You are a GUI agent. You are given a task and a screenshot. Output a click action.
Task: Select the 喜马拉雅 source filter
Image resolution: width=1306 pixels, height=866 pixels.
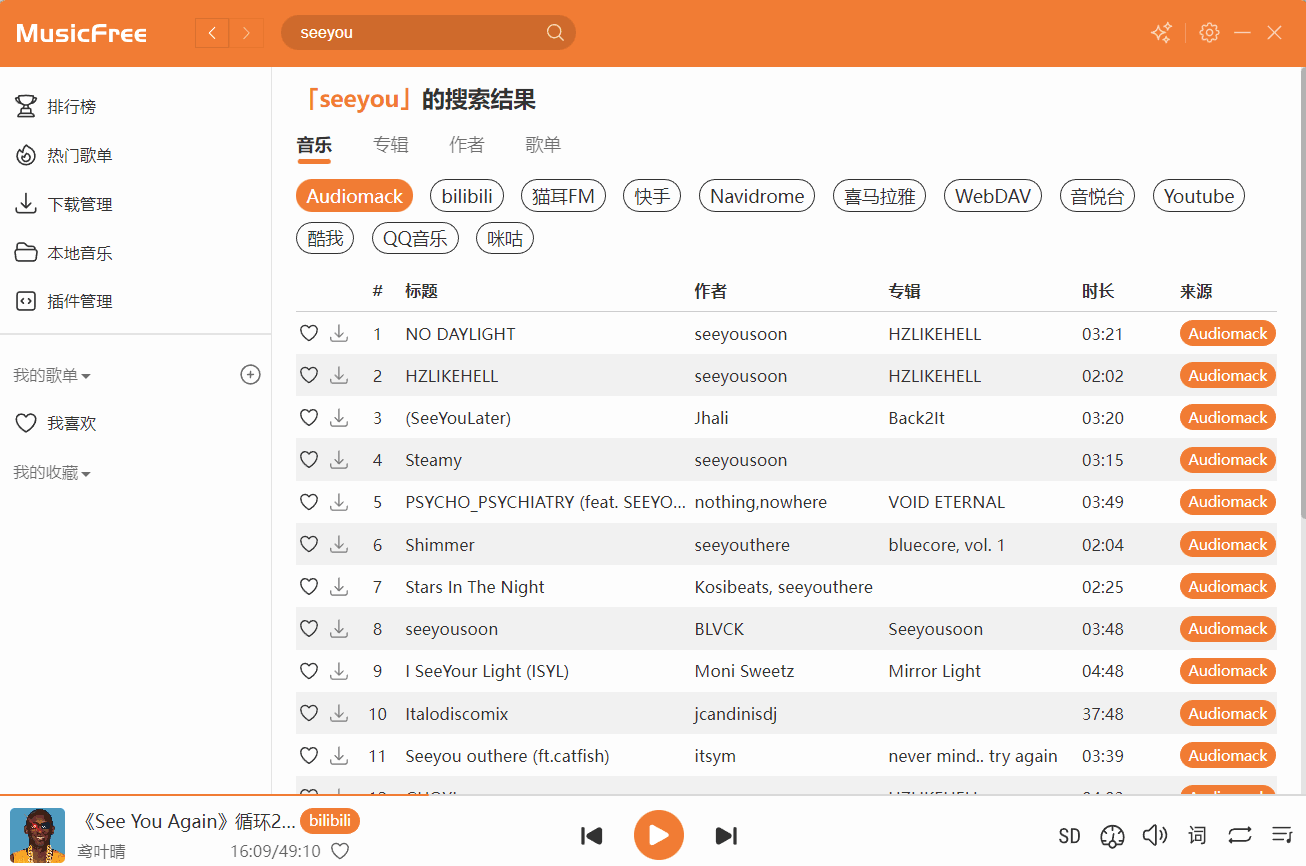point(880,196)
